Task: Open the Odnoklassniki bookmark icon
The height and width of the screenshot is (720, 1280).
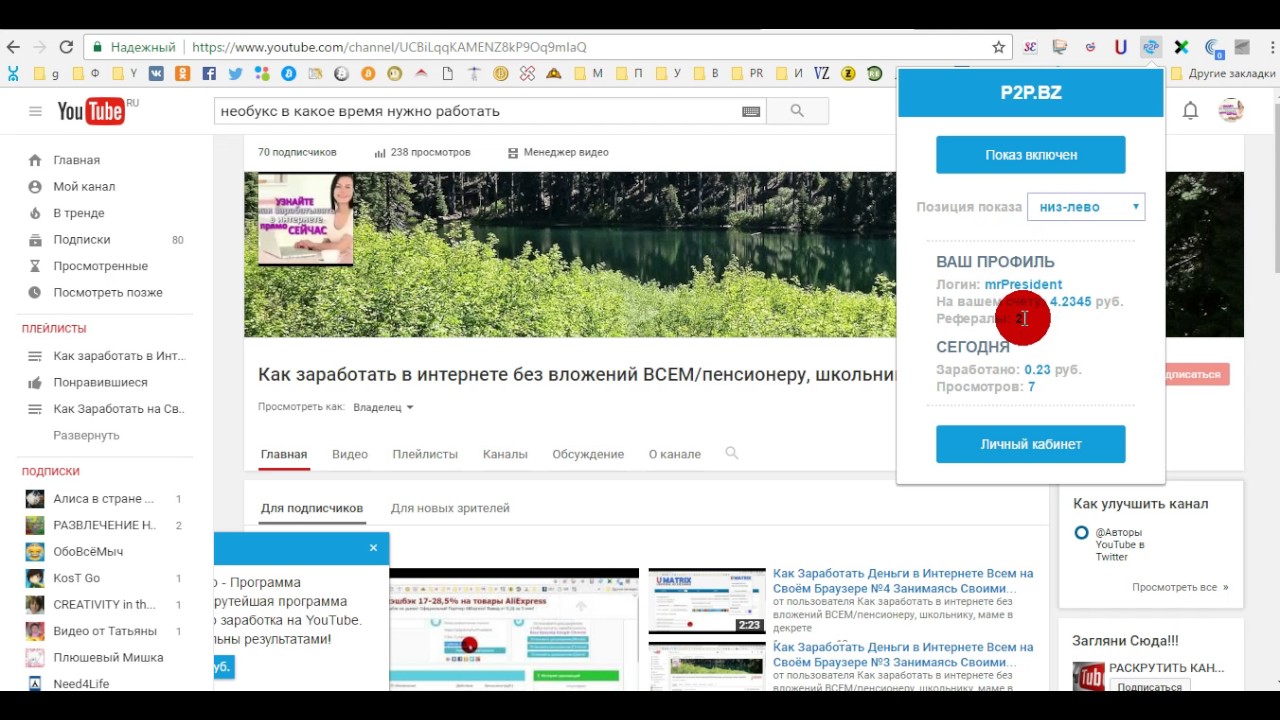Action: pyautogui.click(x=182, y=73)
